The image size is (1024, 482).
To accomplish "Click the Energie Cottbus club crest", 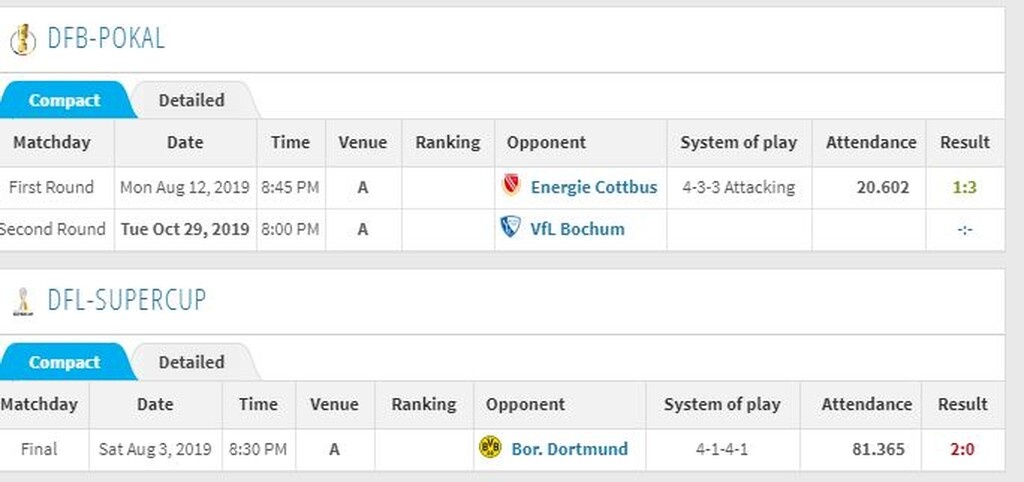I will [x=511, y=186].
